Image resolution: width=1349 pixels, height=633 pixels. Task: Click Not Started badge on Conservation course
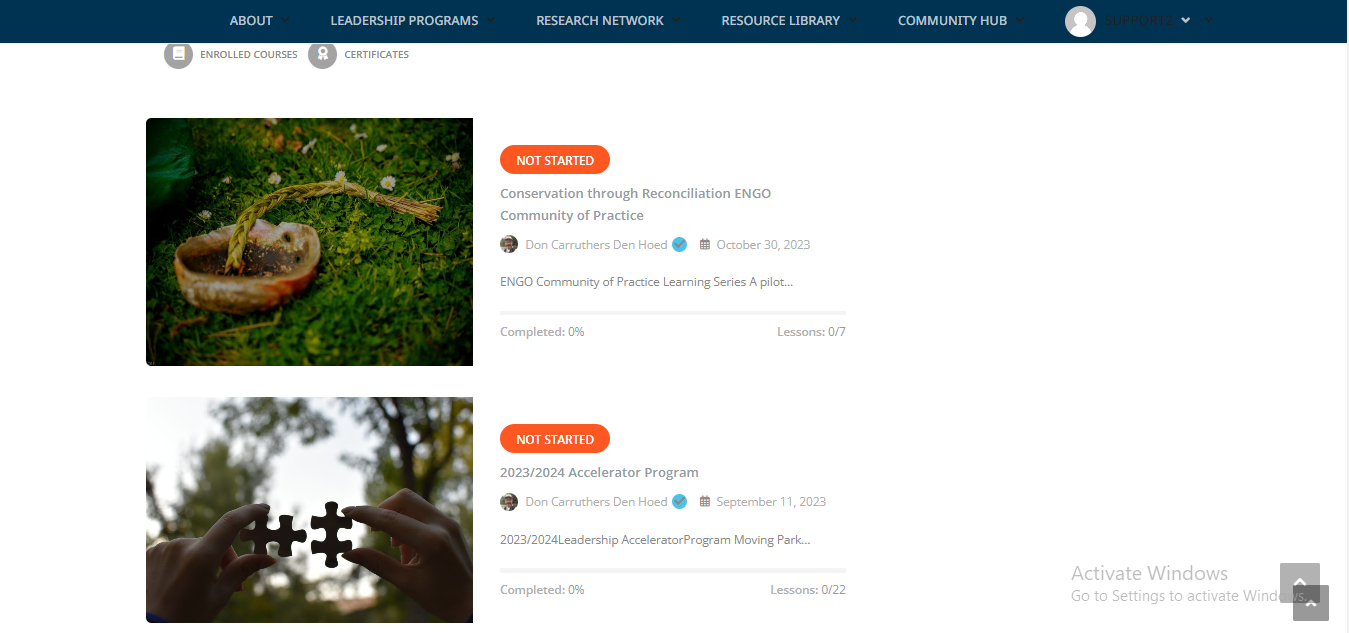coord(555,160)
